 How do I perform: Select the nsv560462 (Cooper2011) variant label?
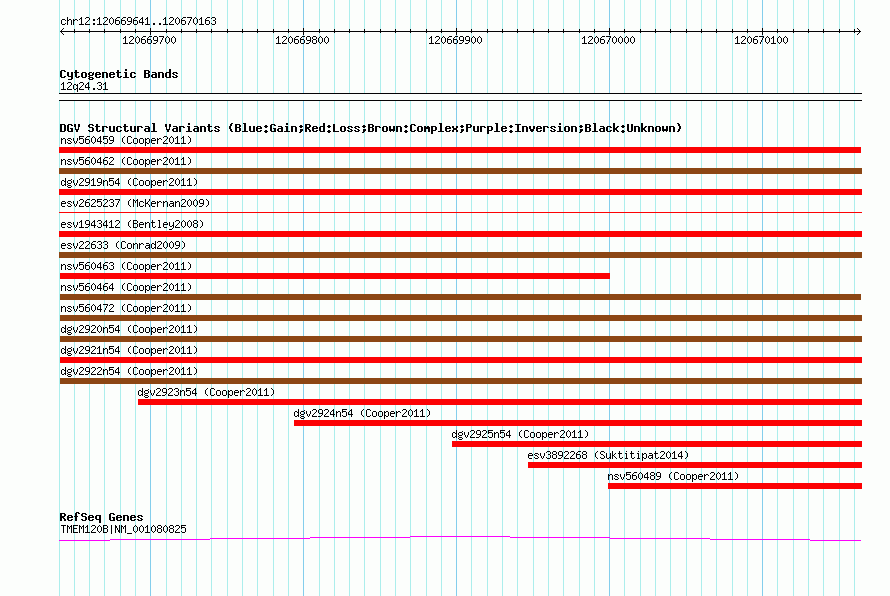click(126, 161)
